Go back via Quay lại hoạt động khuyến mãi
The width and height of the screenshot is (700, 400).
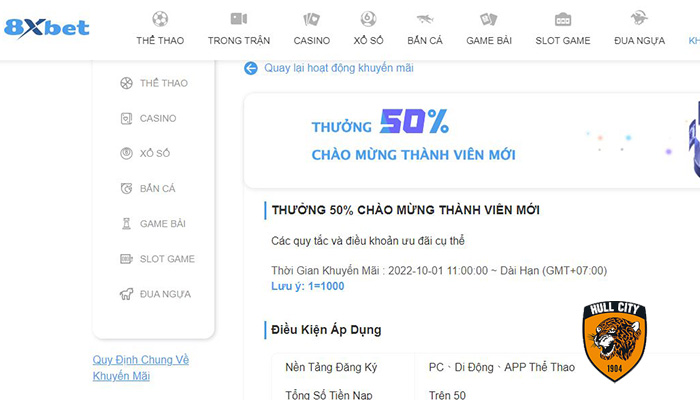tap(338, 68)
